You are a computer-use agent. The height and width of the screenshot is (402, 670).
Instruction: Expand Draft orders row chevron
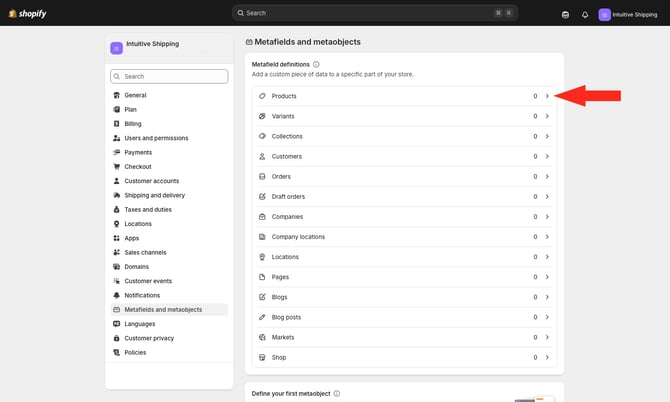pos(547,197)
